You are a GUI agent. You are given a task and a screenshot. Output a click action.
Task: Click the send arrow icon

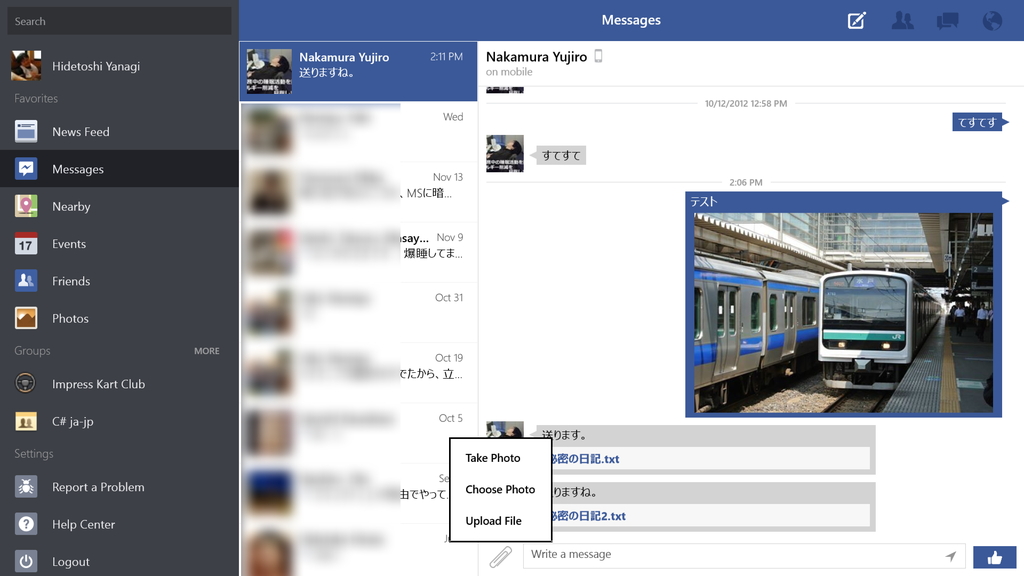click(x=951, y=556)
